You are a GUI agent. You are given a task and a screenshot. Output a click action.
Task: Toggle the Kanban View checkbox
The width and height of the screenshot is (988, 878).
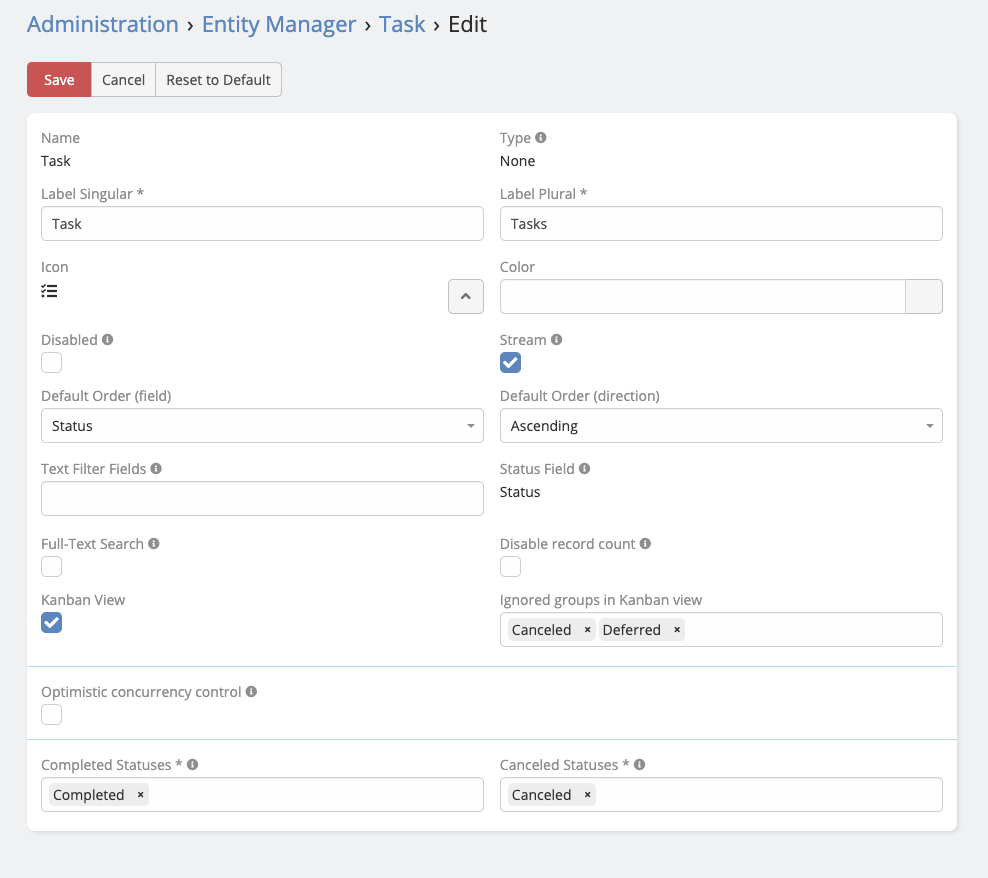[52, 623]
